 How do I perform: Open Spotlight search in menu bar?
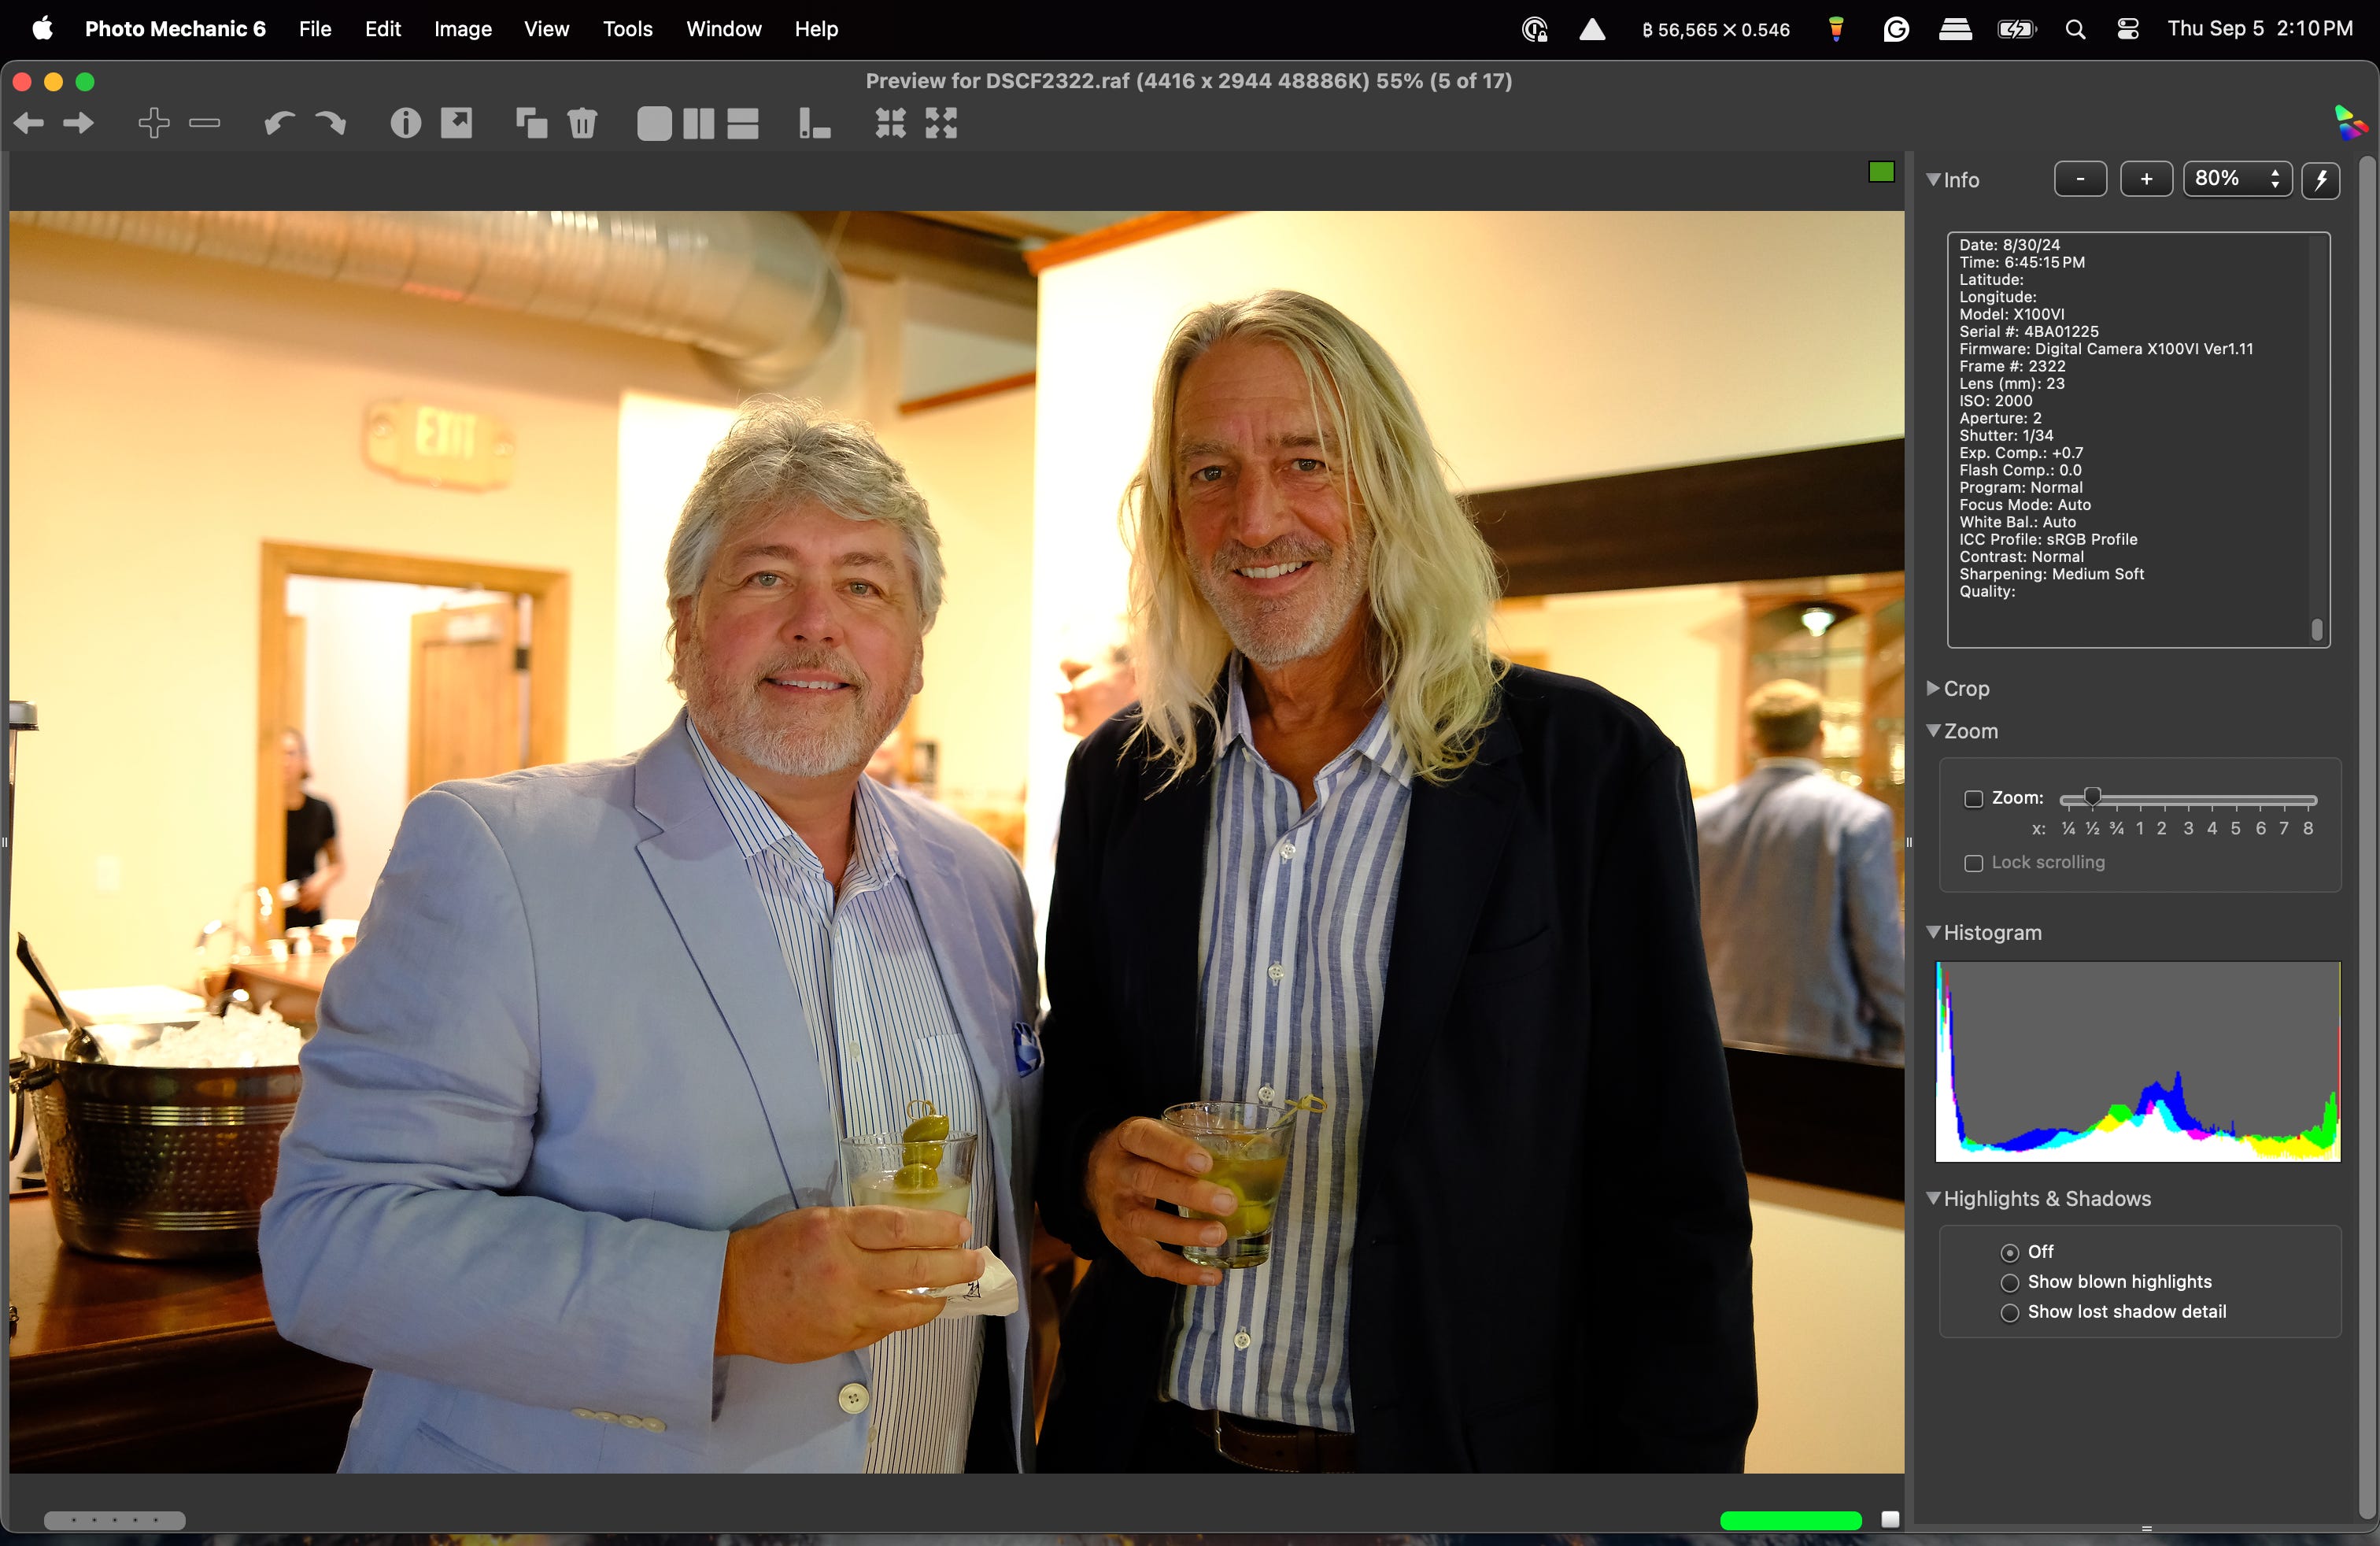tap(2076, 30)
